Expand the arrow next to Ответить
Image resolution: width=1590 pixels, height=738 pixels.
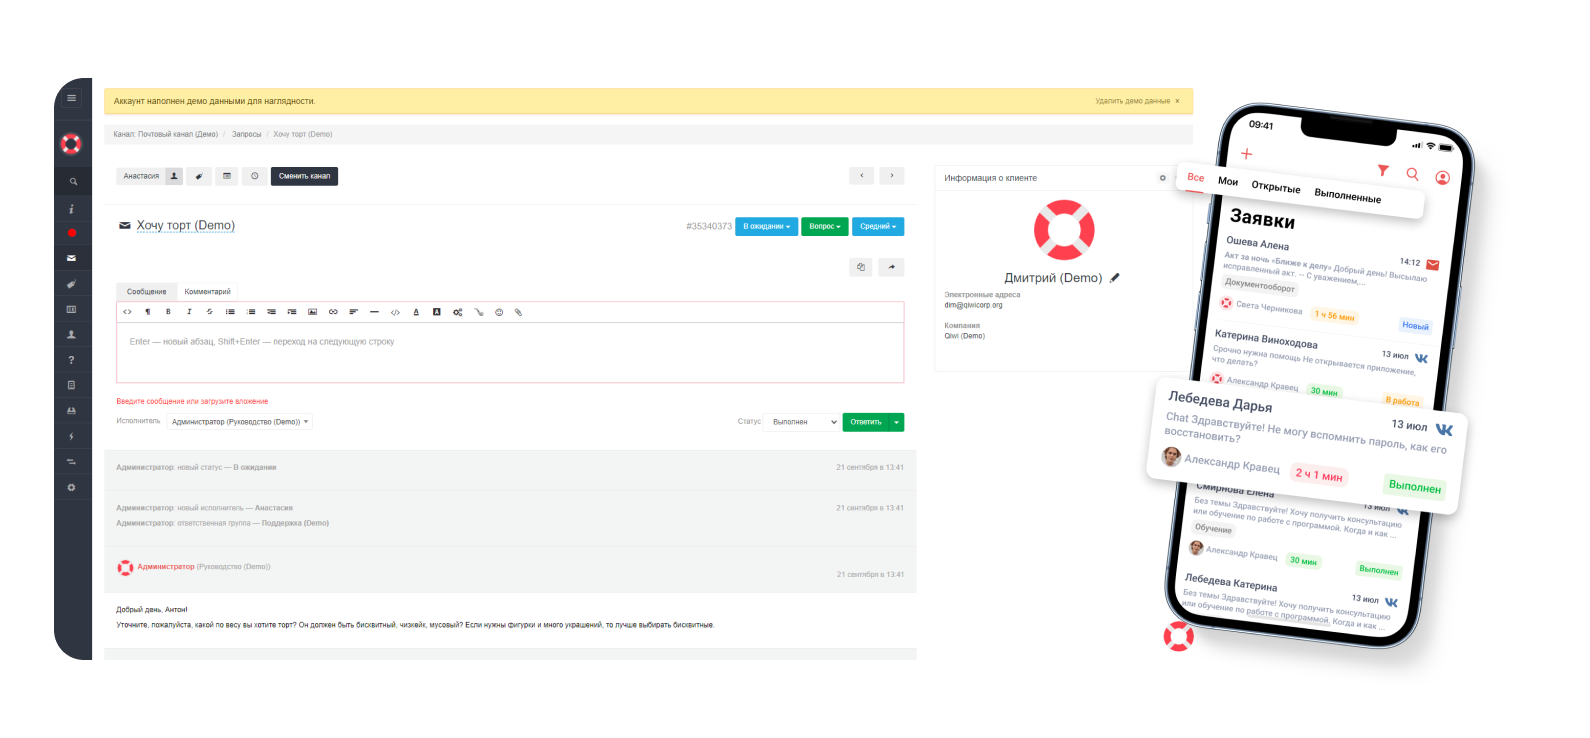click(897, 422)
